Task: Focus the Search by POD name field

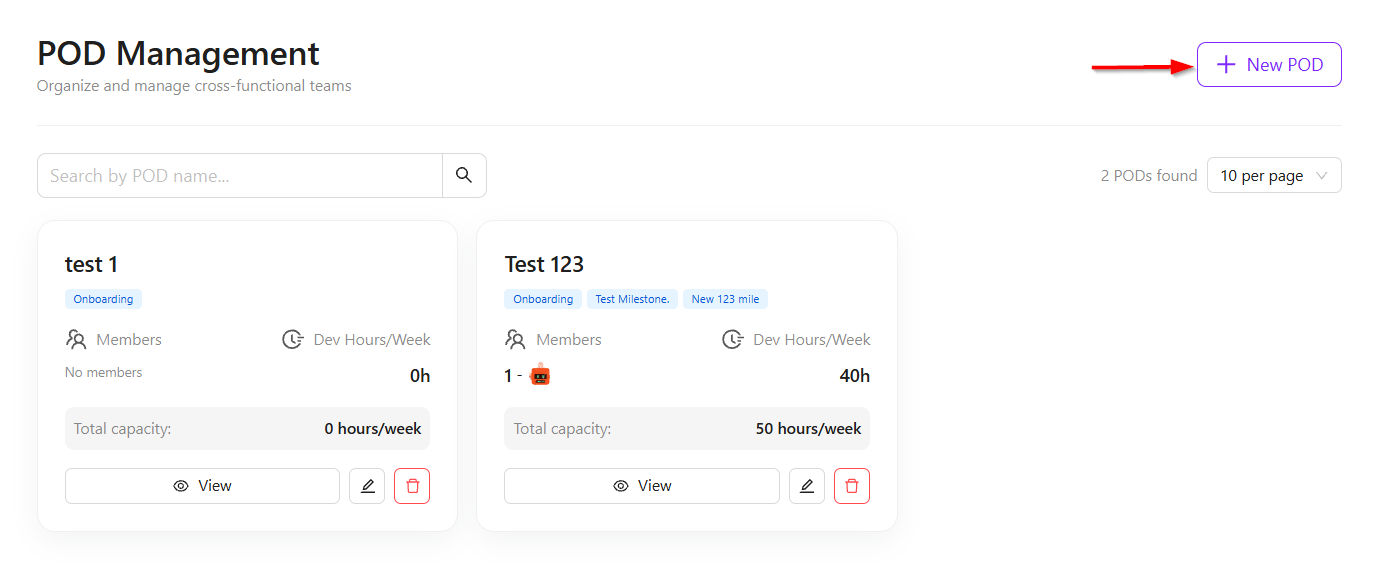Action: [240, 175]
